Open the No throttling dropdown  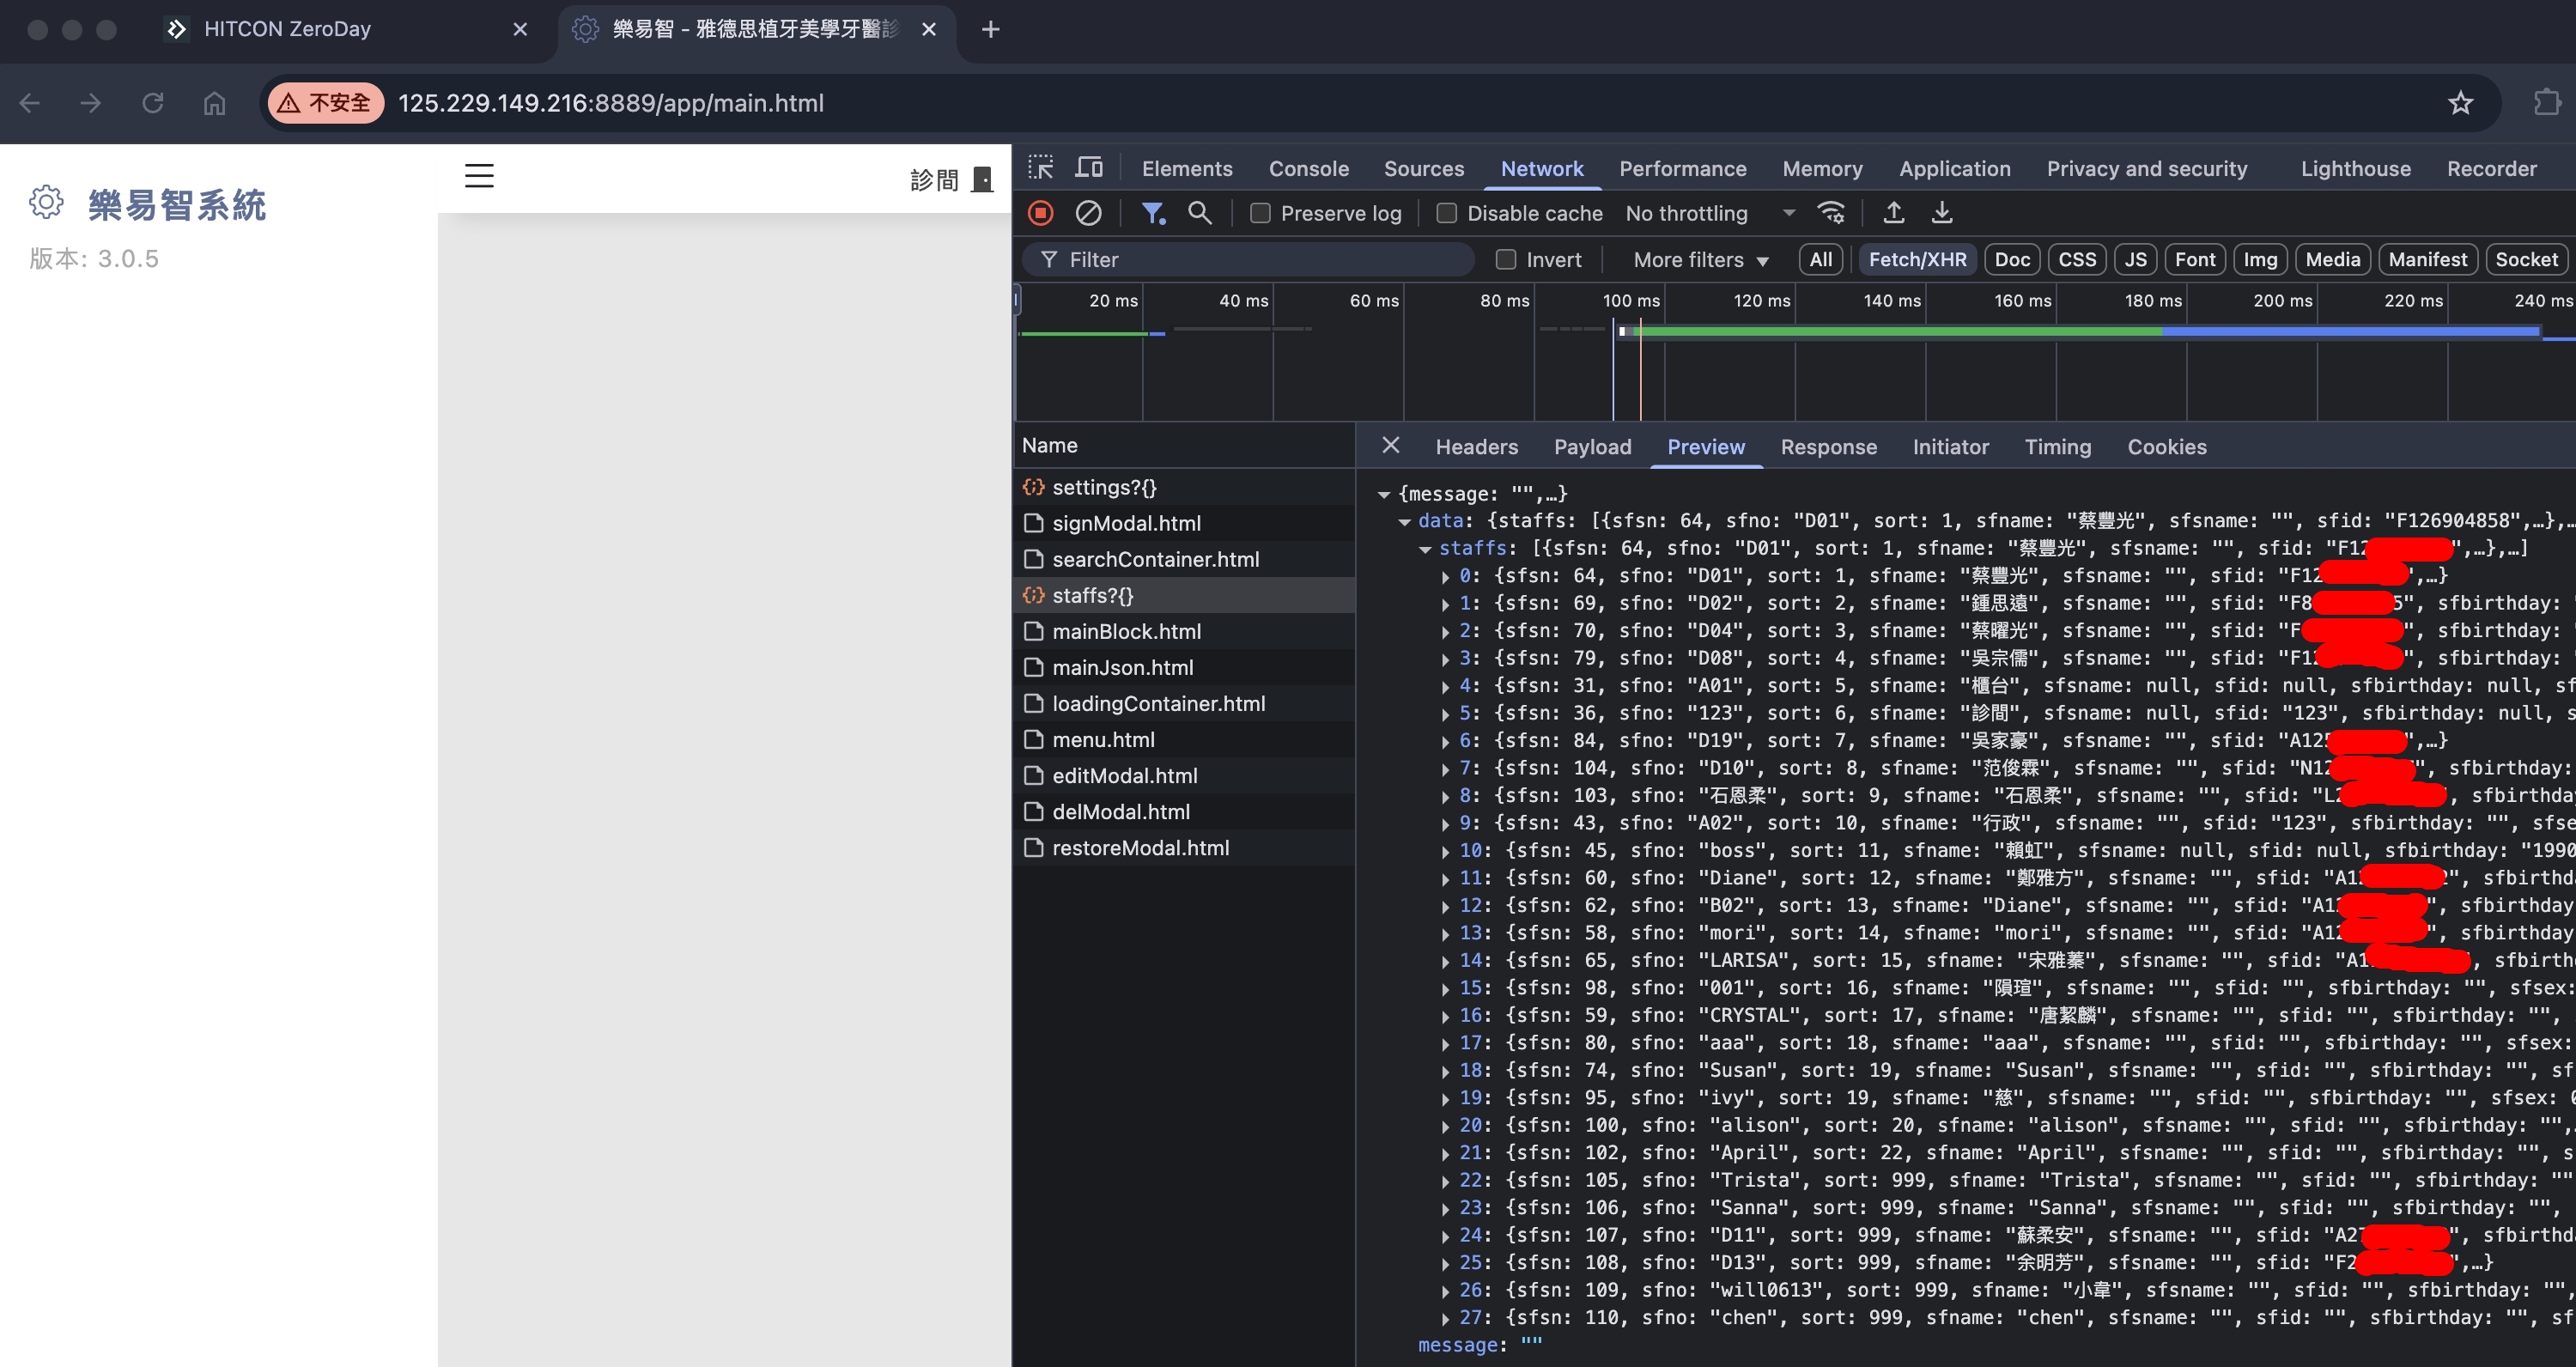1710,213
